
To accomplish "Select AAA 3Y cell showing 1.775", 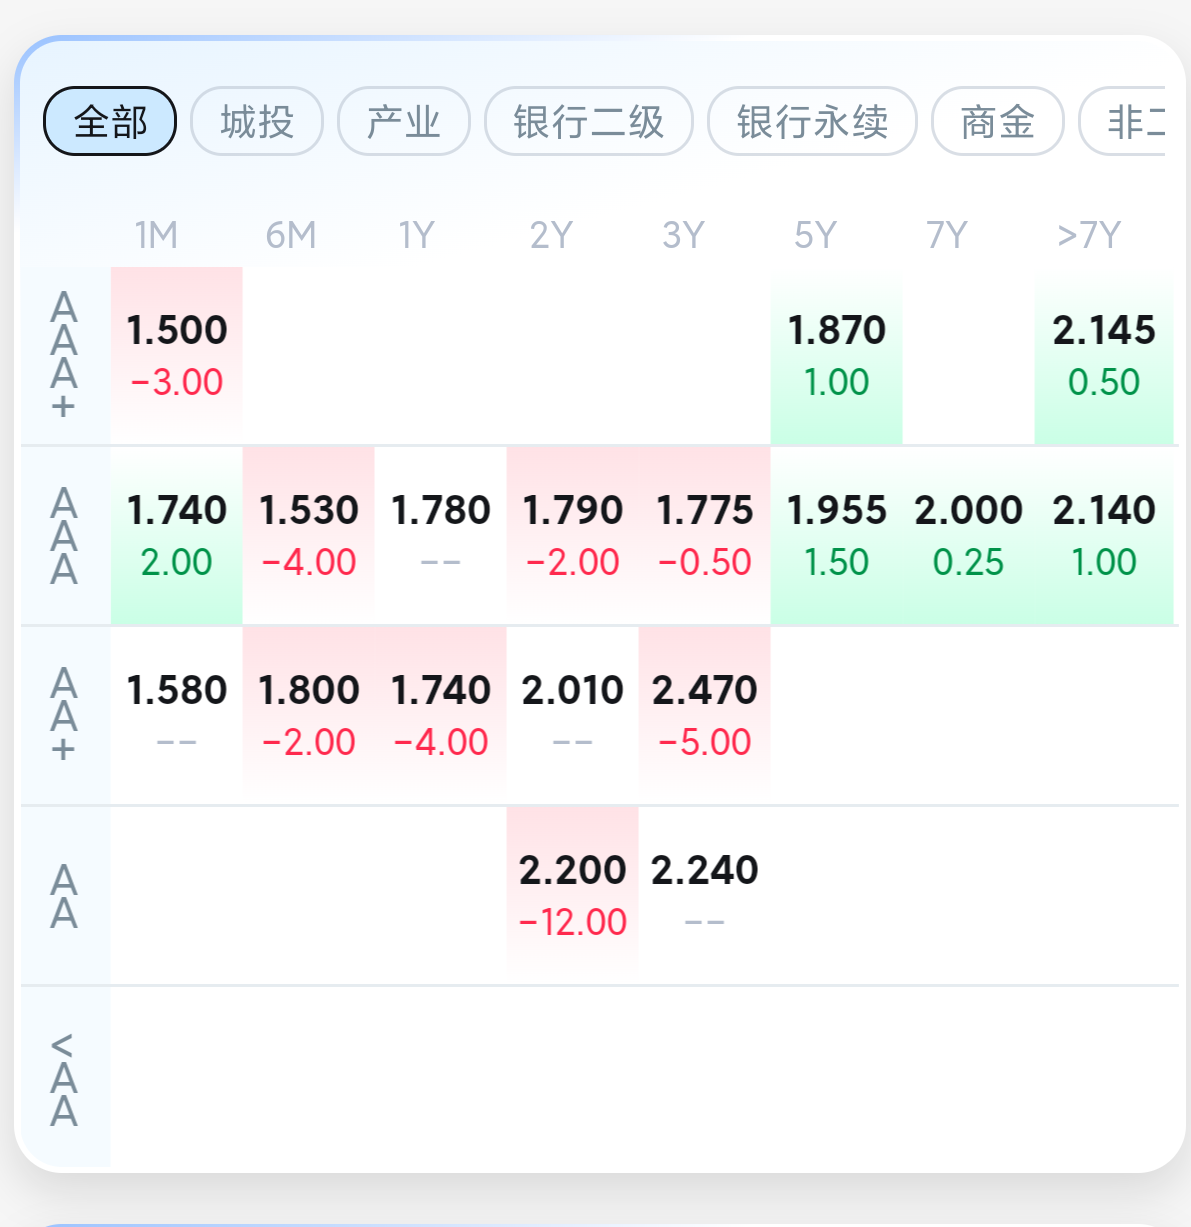I will [x=704, y=535].
